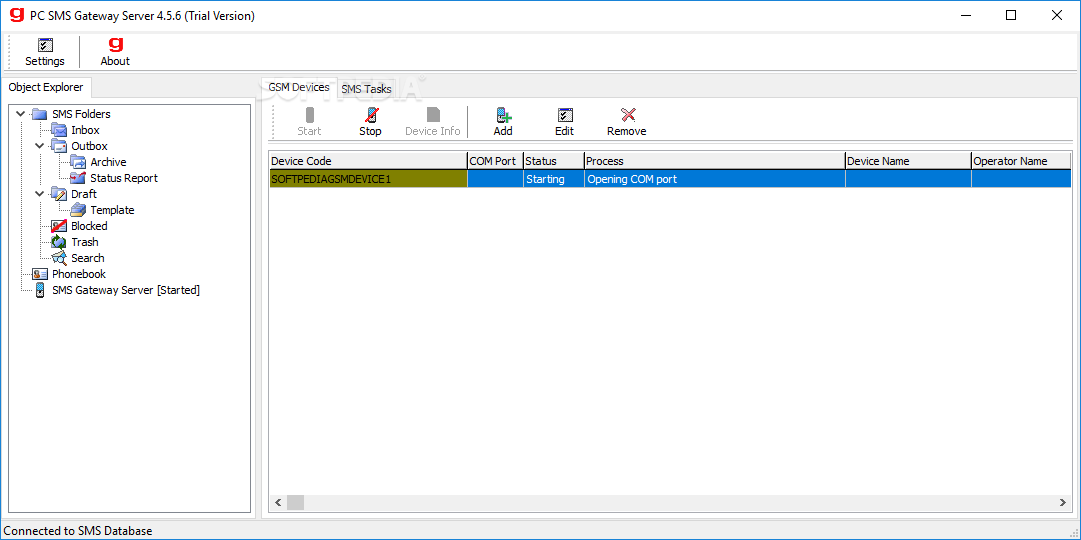Select SMS Gateway Server [Started] item
The width and height of the screenshot is (1081, 540).
(x=126, y=290)
